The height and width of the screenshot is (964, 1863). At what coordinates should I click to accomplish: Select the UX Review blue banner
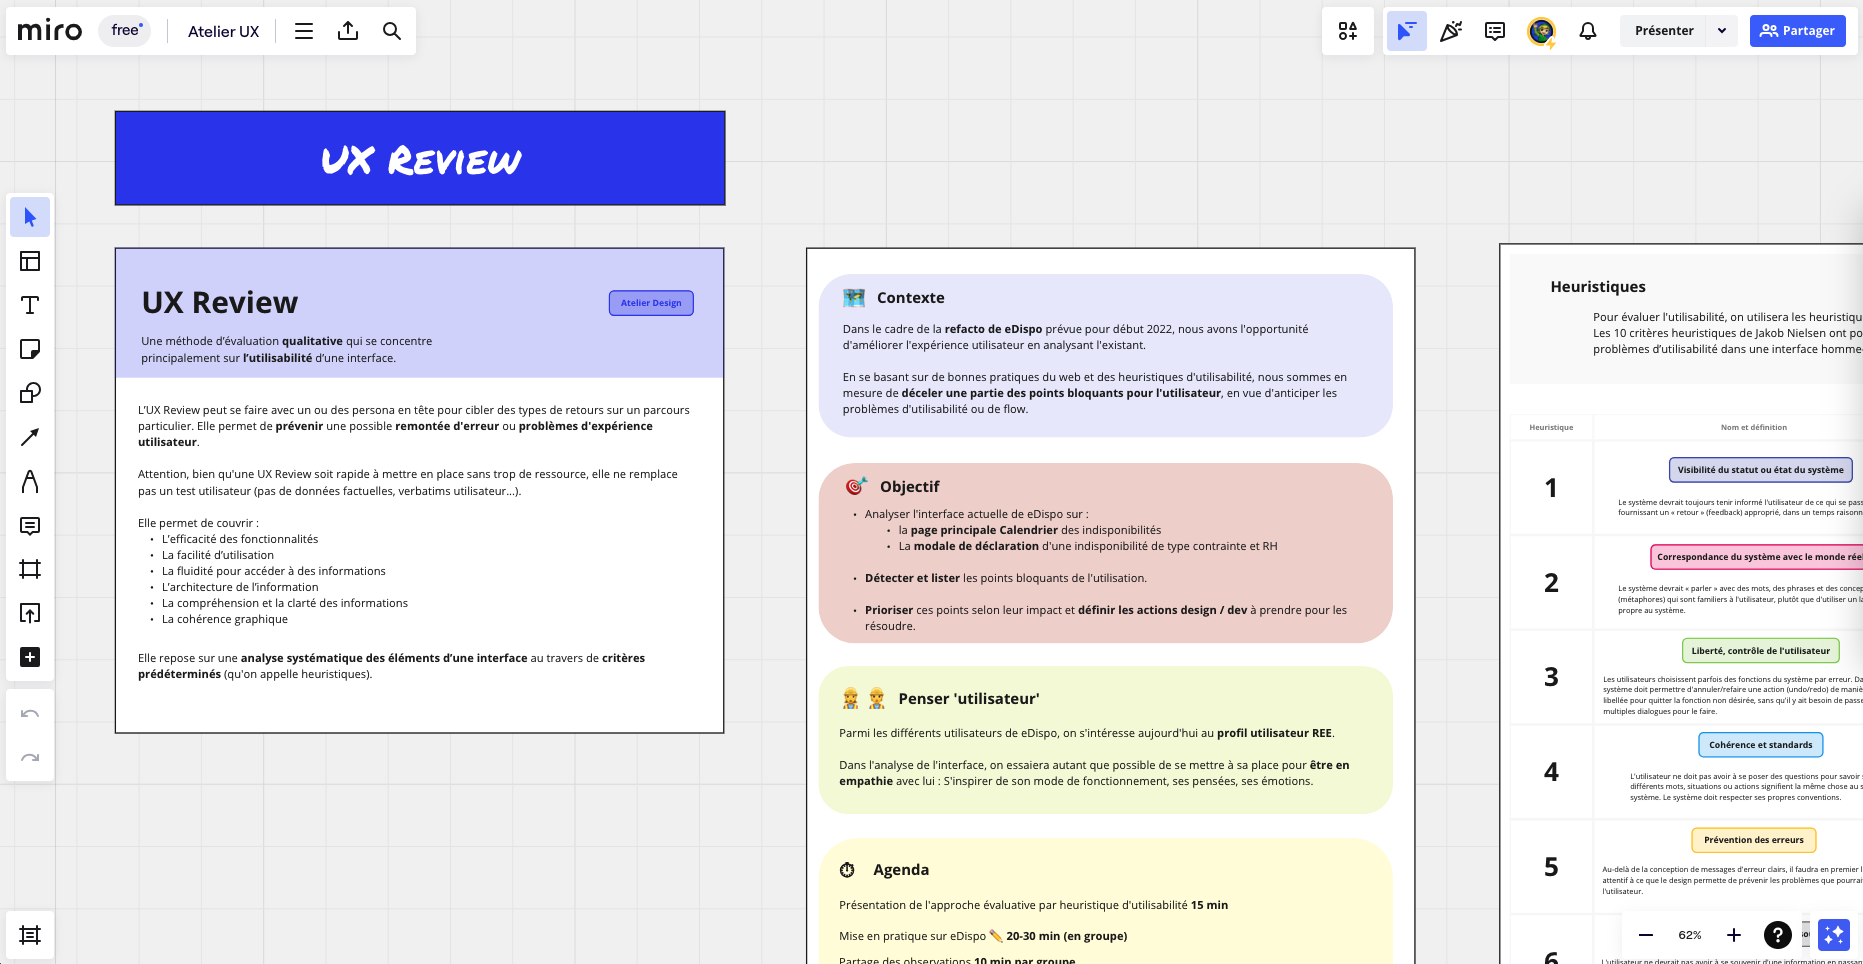coord(420,158)
